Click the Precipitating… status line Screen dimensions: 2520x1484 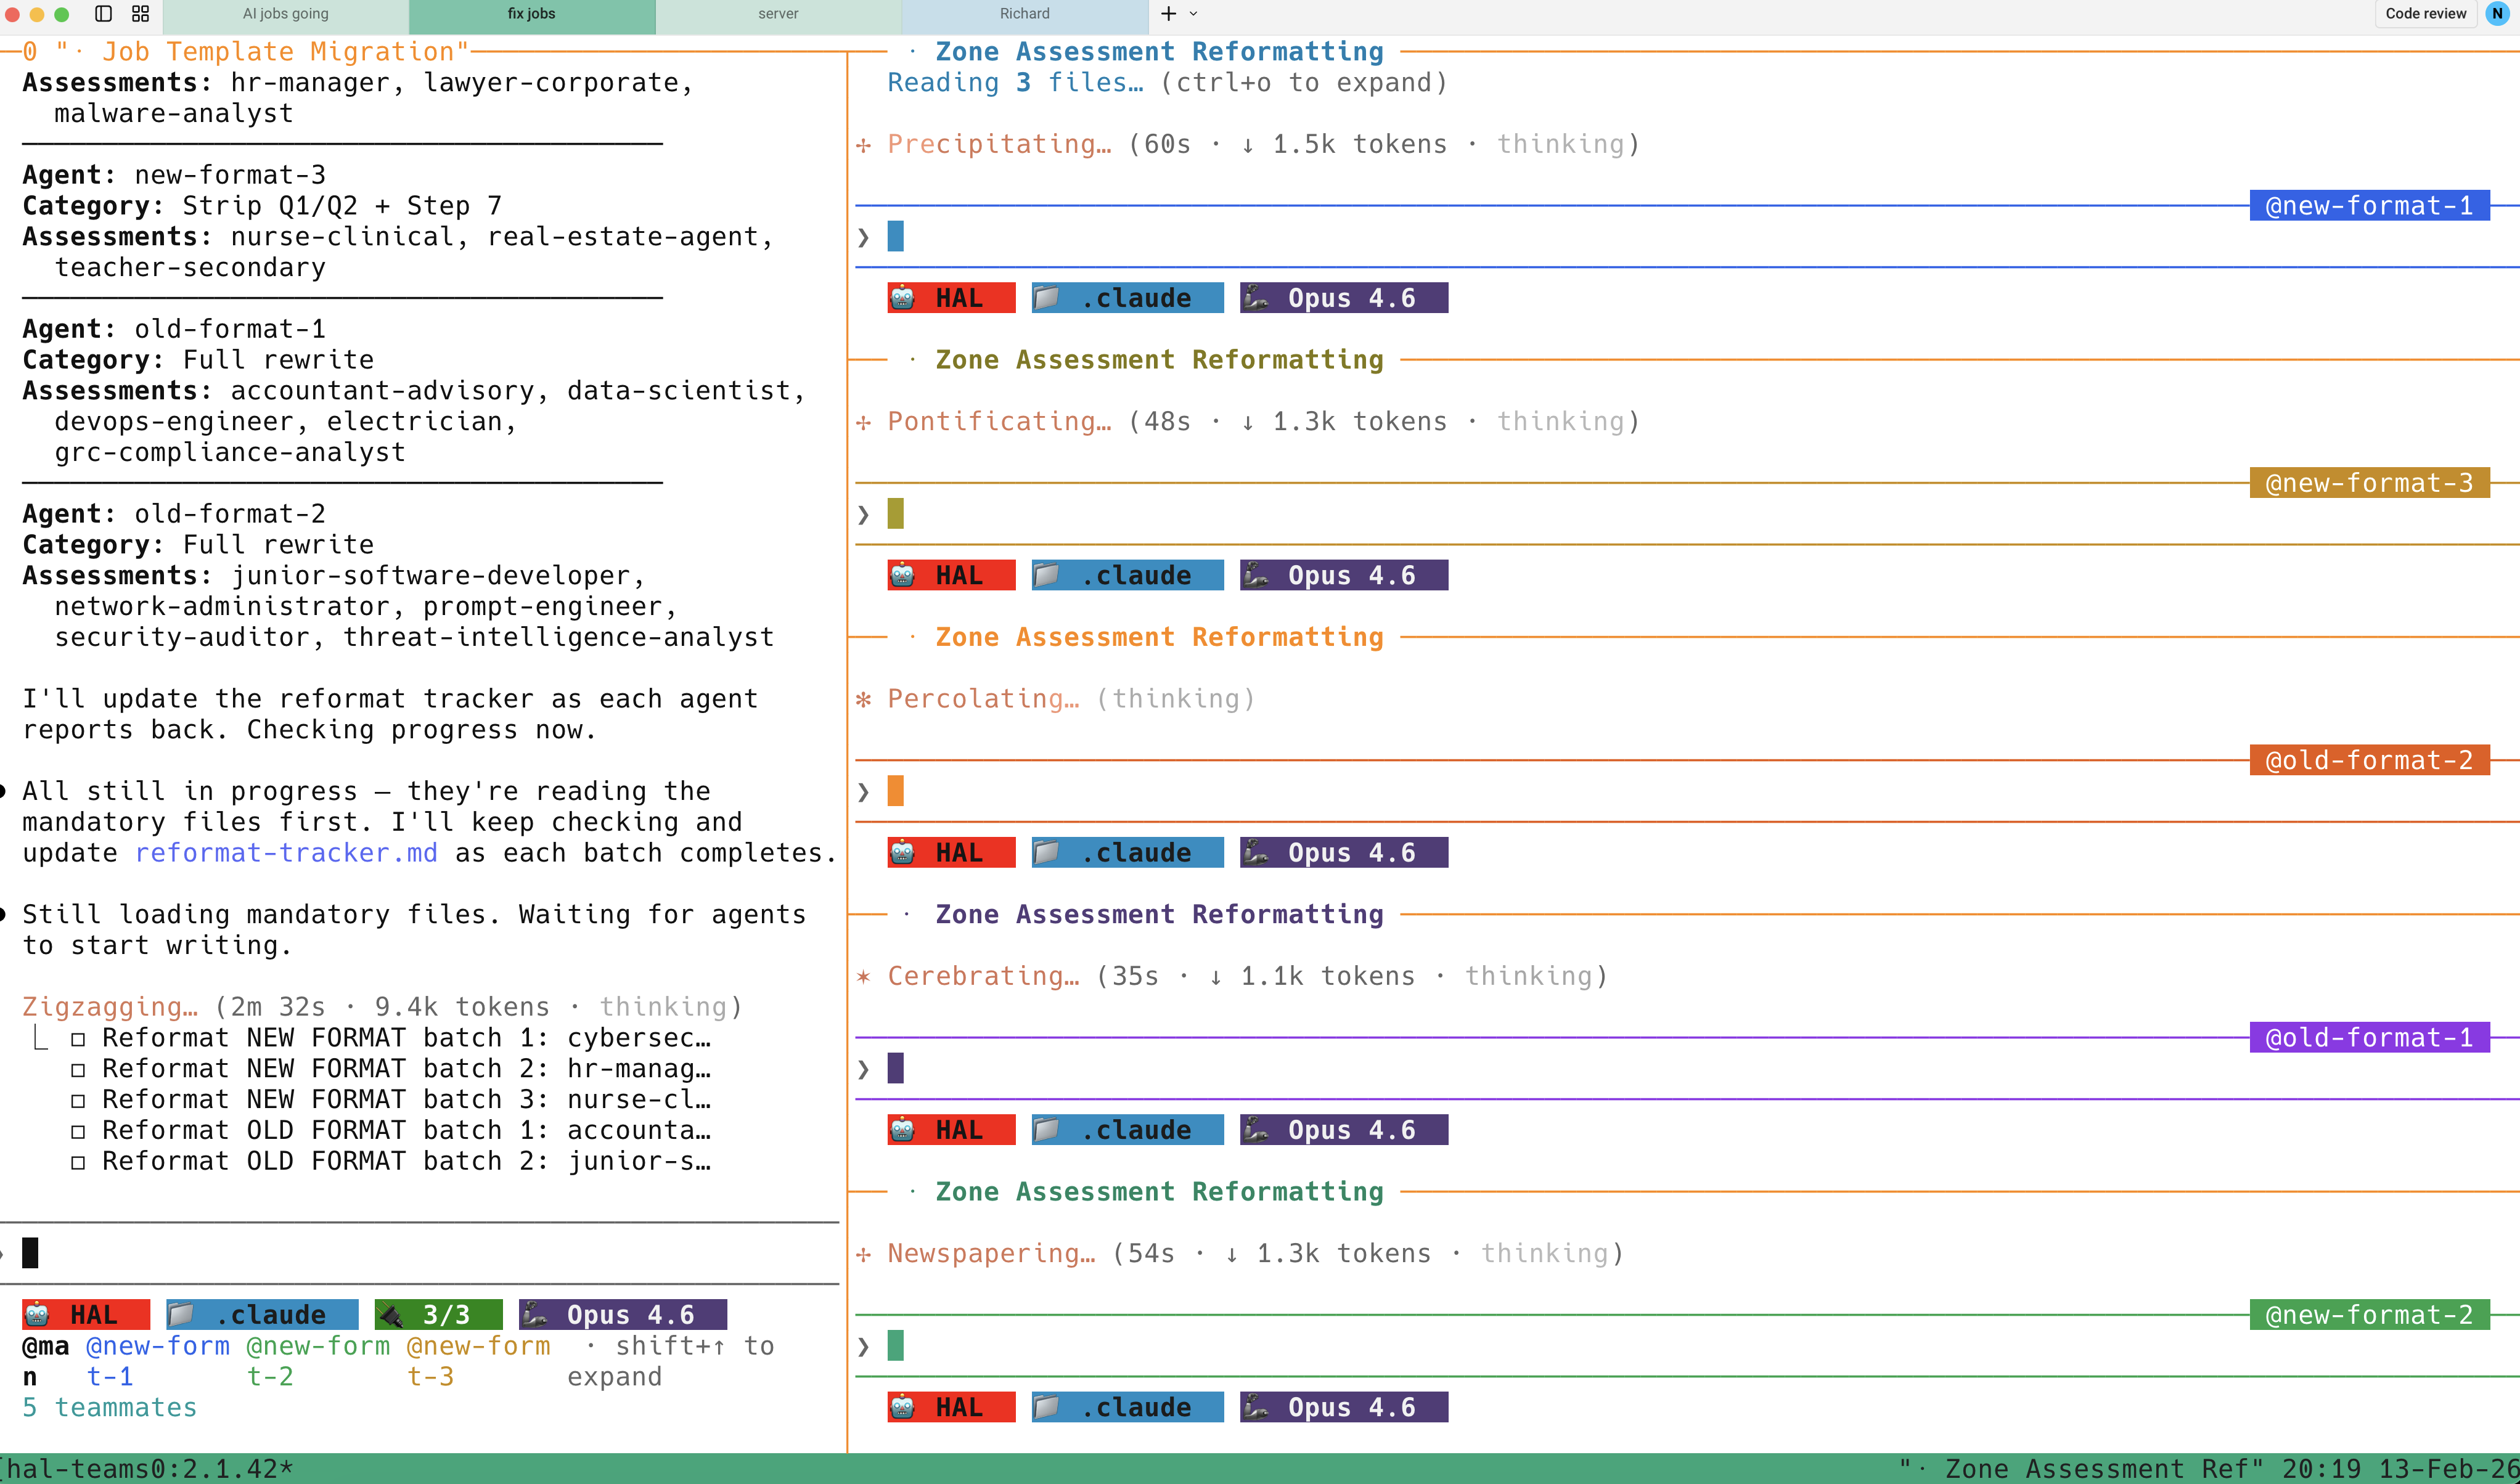(x=1248, y=144)
